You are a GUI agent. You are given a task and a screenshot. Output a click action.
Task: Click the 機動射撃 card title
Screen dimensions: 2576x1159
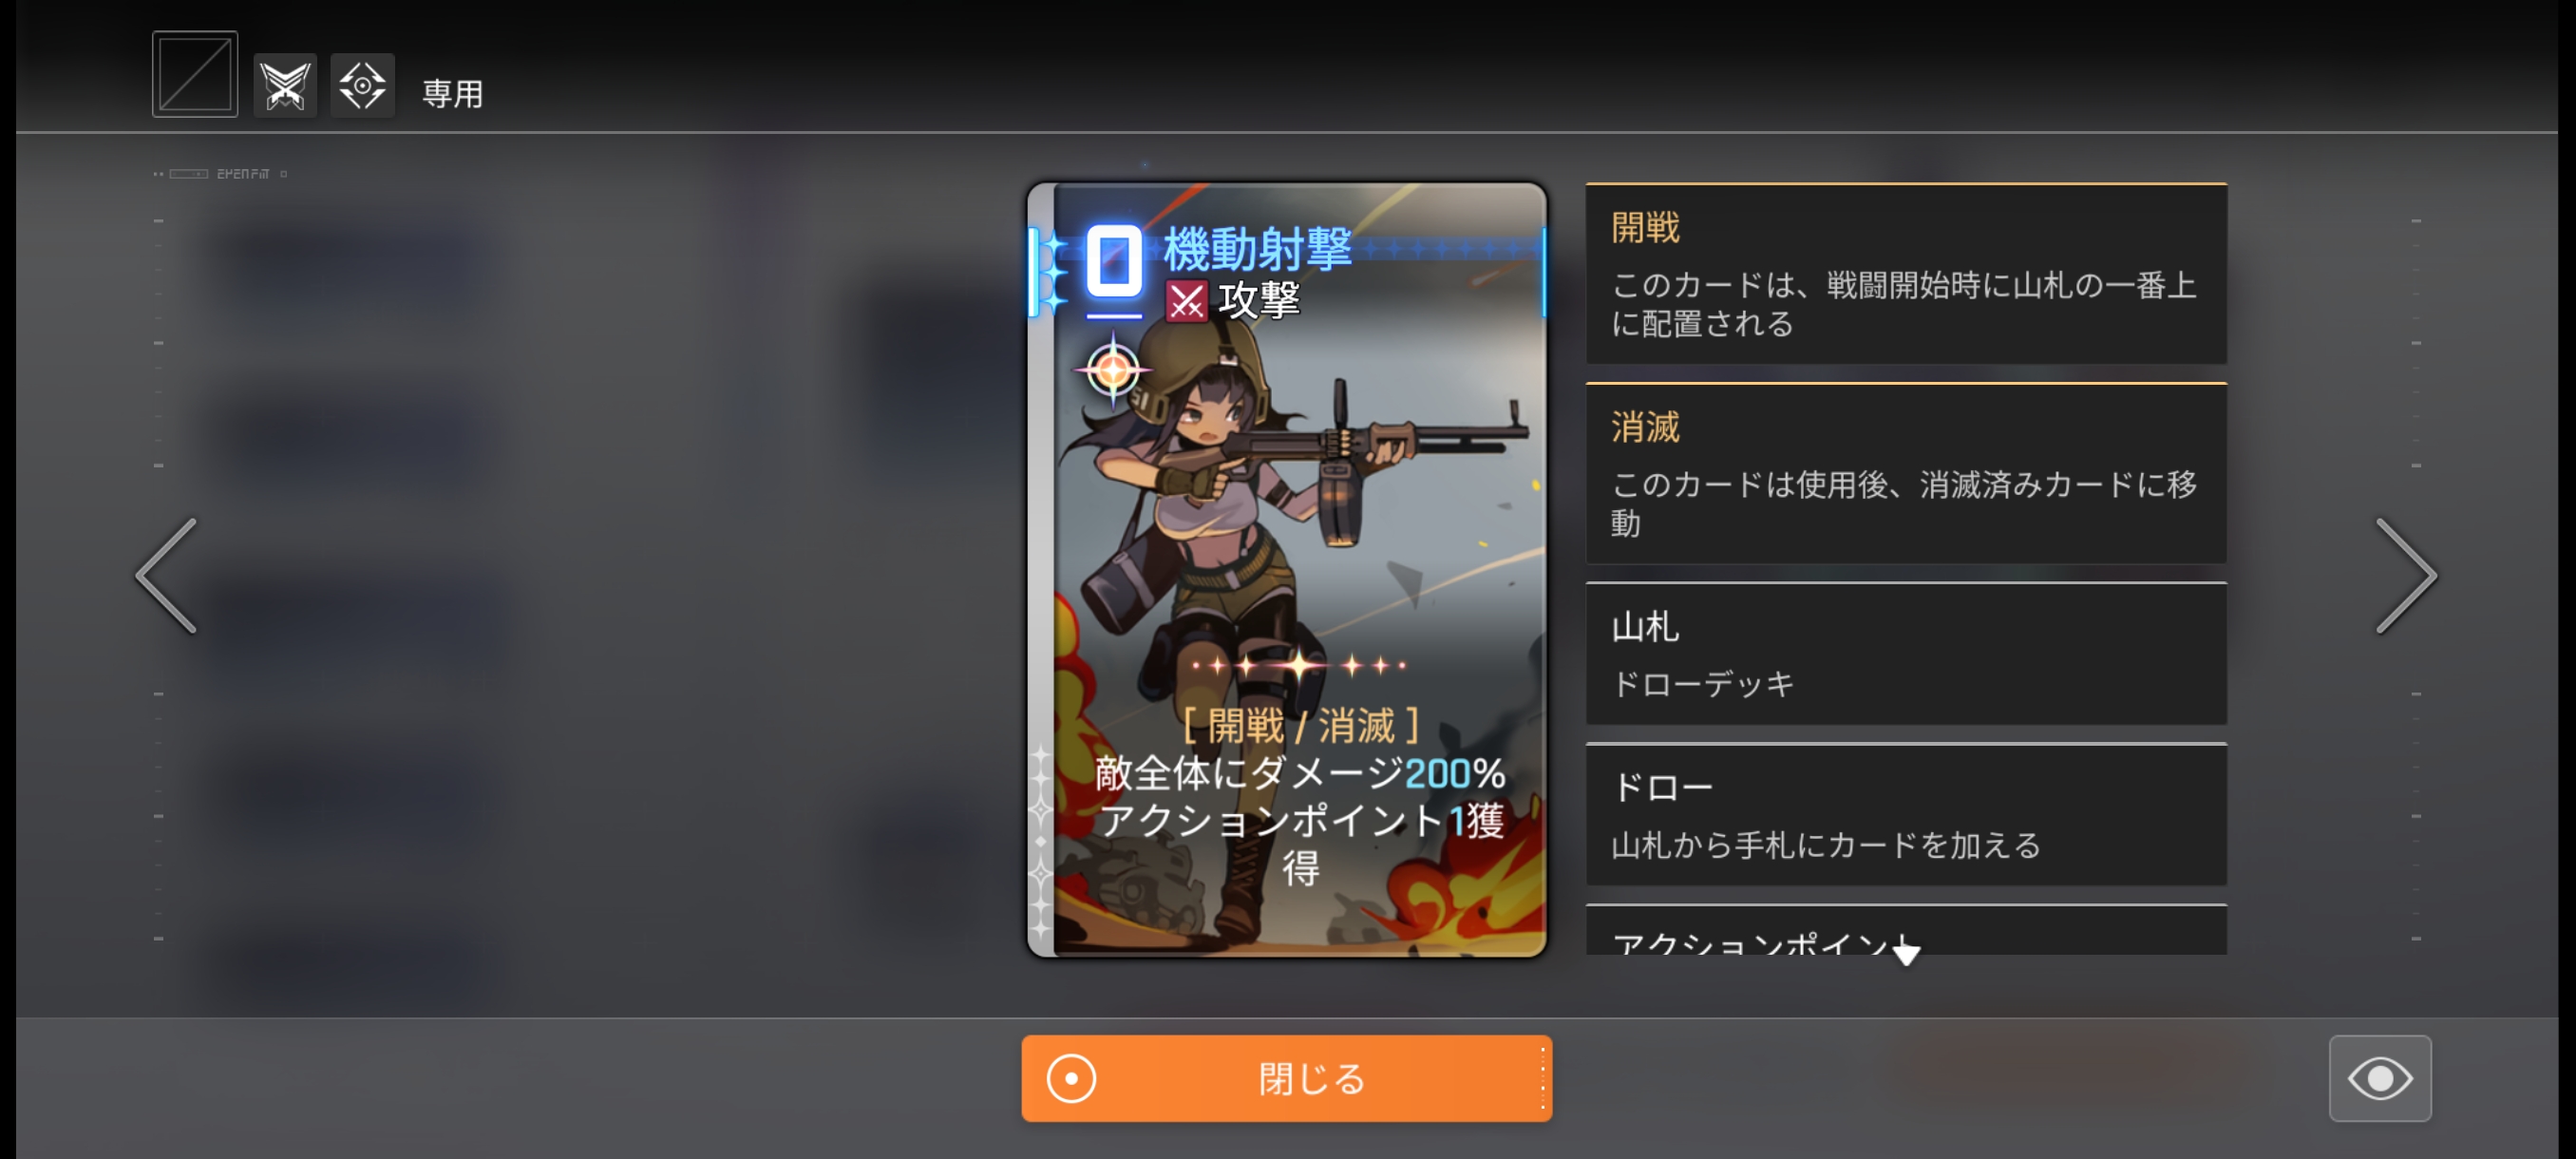1258,248
